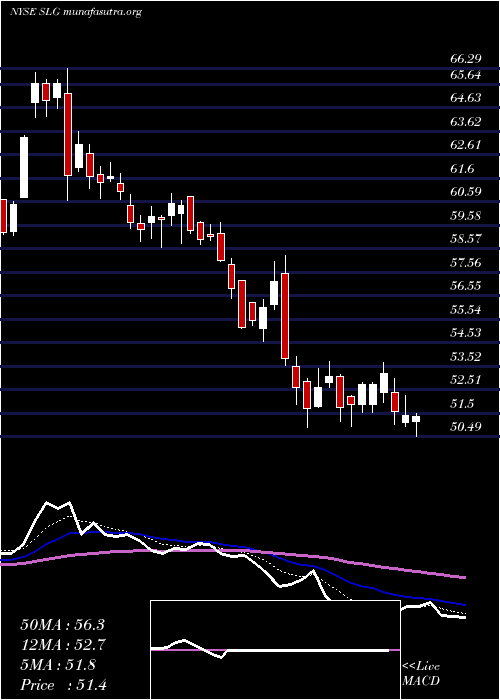Screen dimensions: 500x700
Task: Click the 66.29 price axis label
Action: (465, 60)
